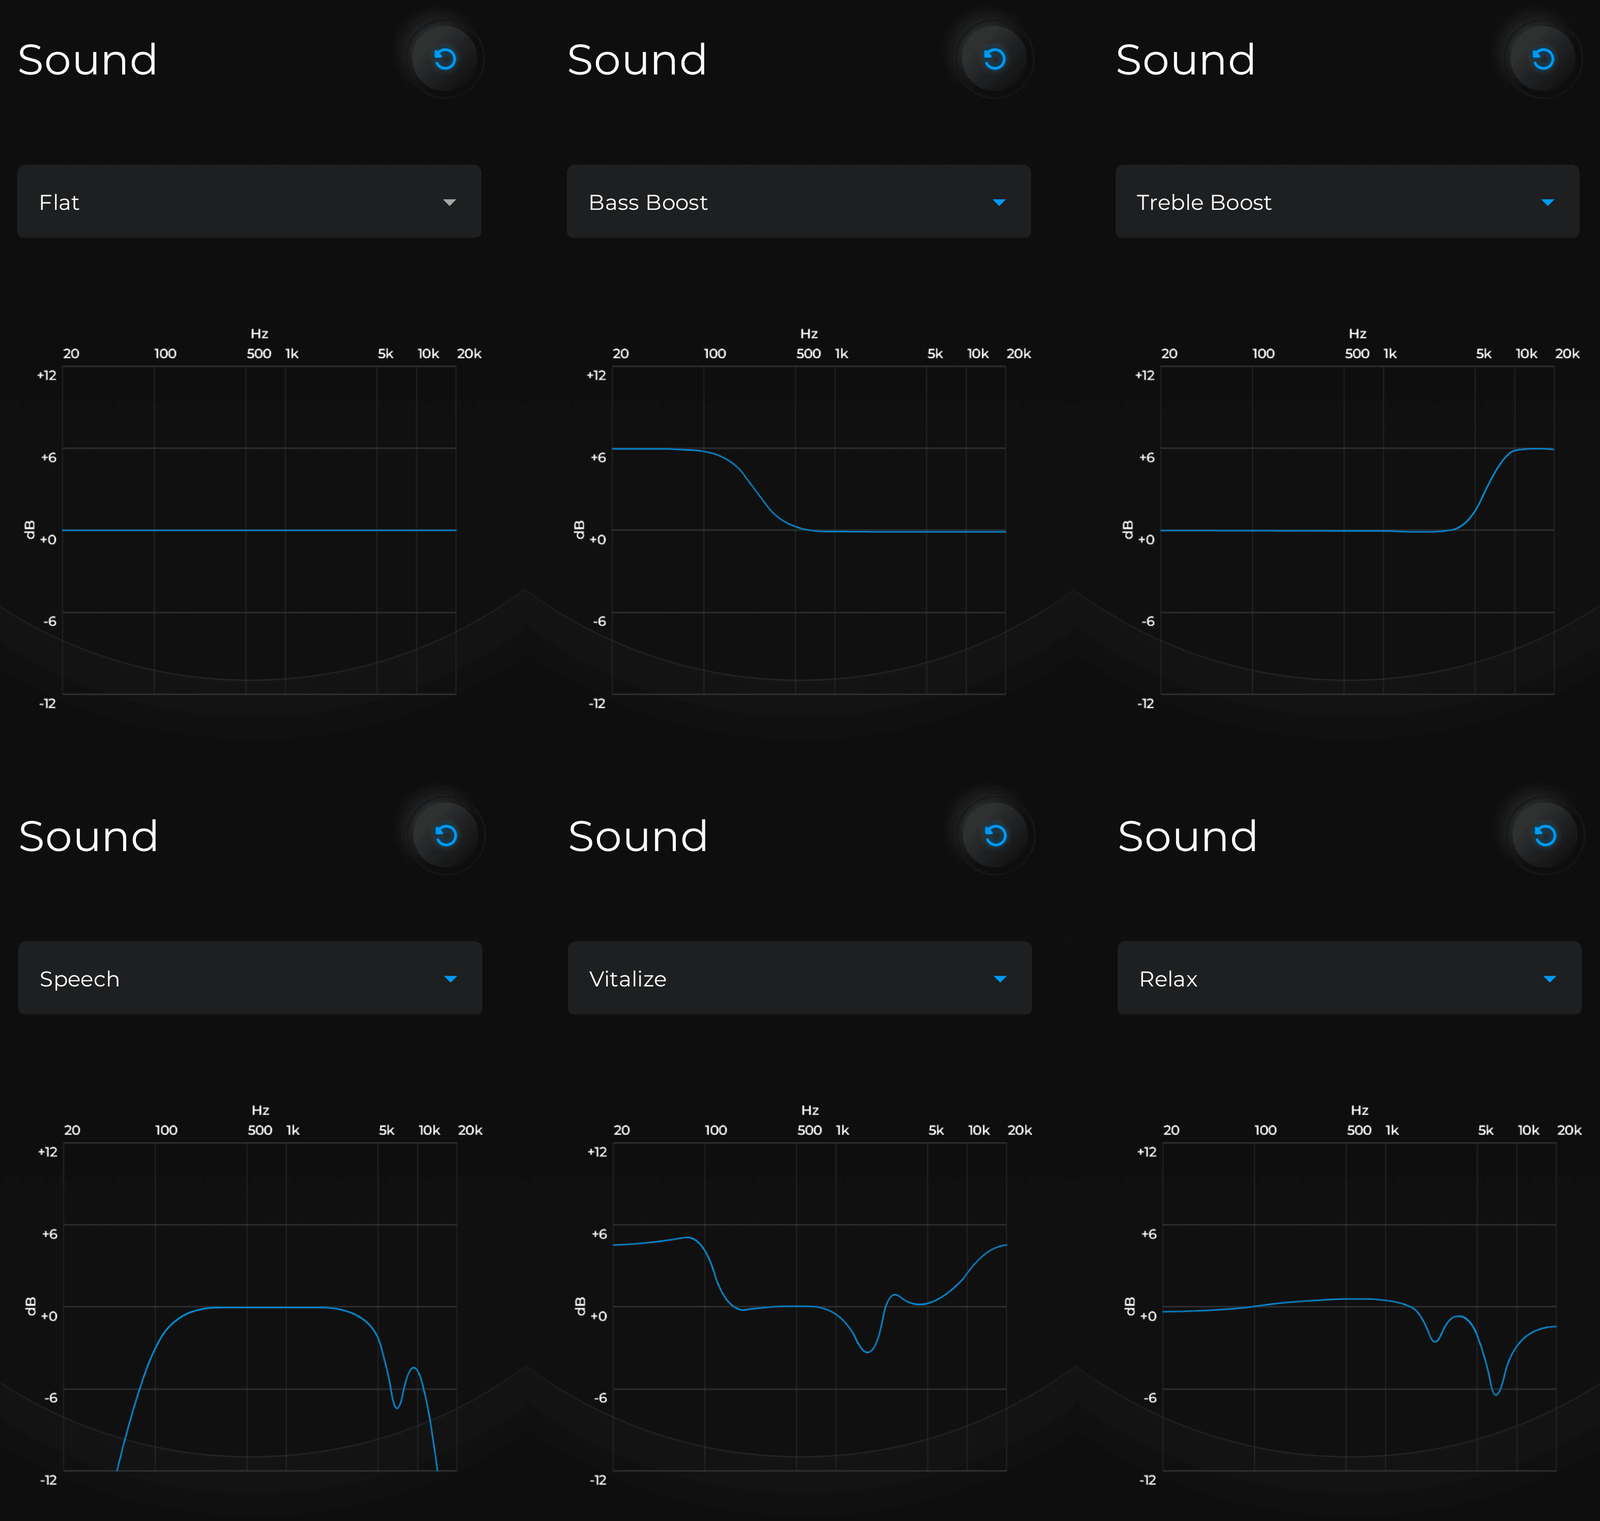Expand the Relax preset dropdown

(x=1349, y=979)
